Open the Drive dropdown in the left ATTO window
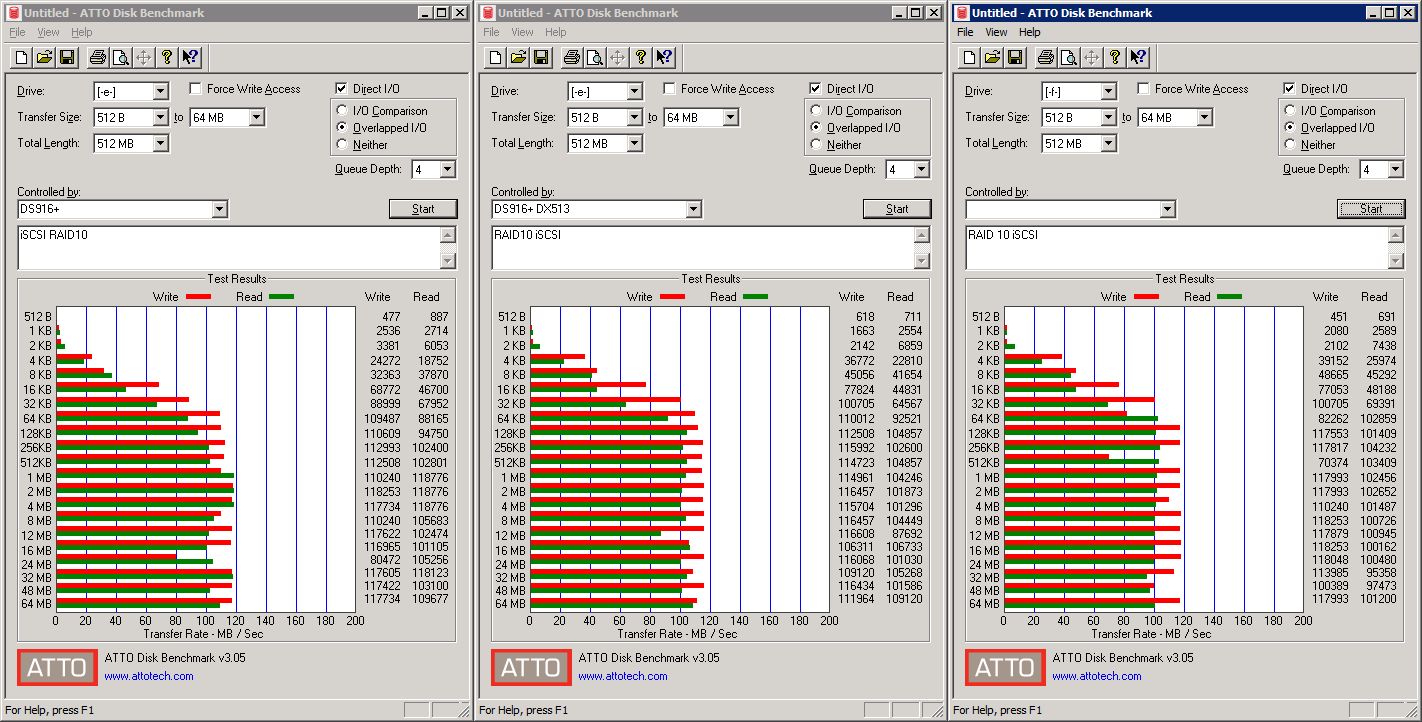This screenshot has height=722, width=1422. (x=160, y=91)
